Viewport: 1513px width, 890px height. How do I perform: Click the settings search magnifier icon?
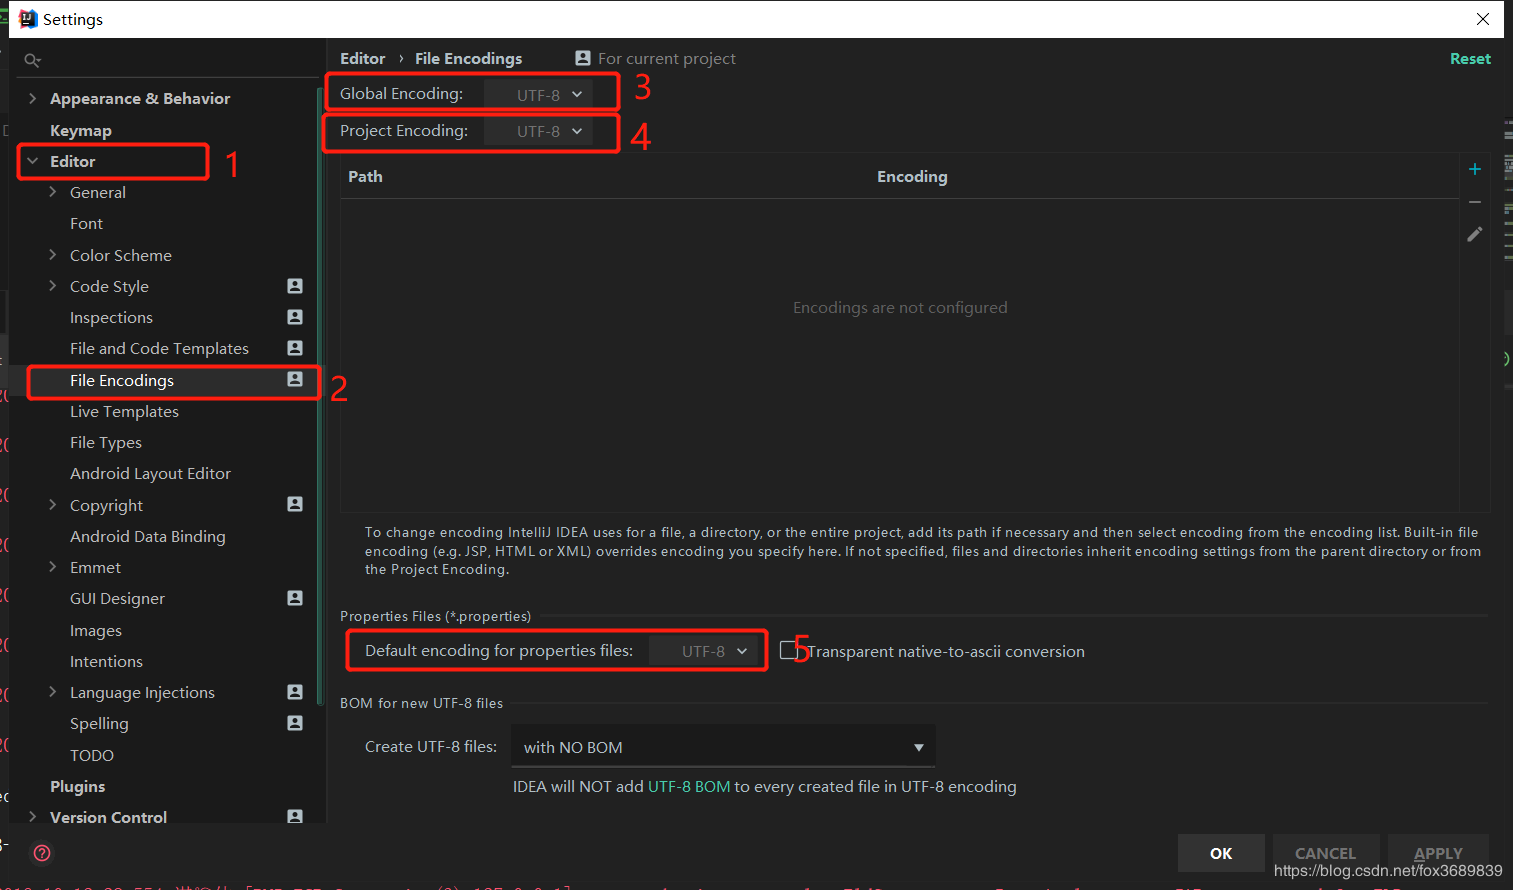tap(32, 60)
